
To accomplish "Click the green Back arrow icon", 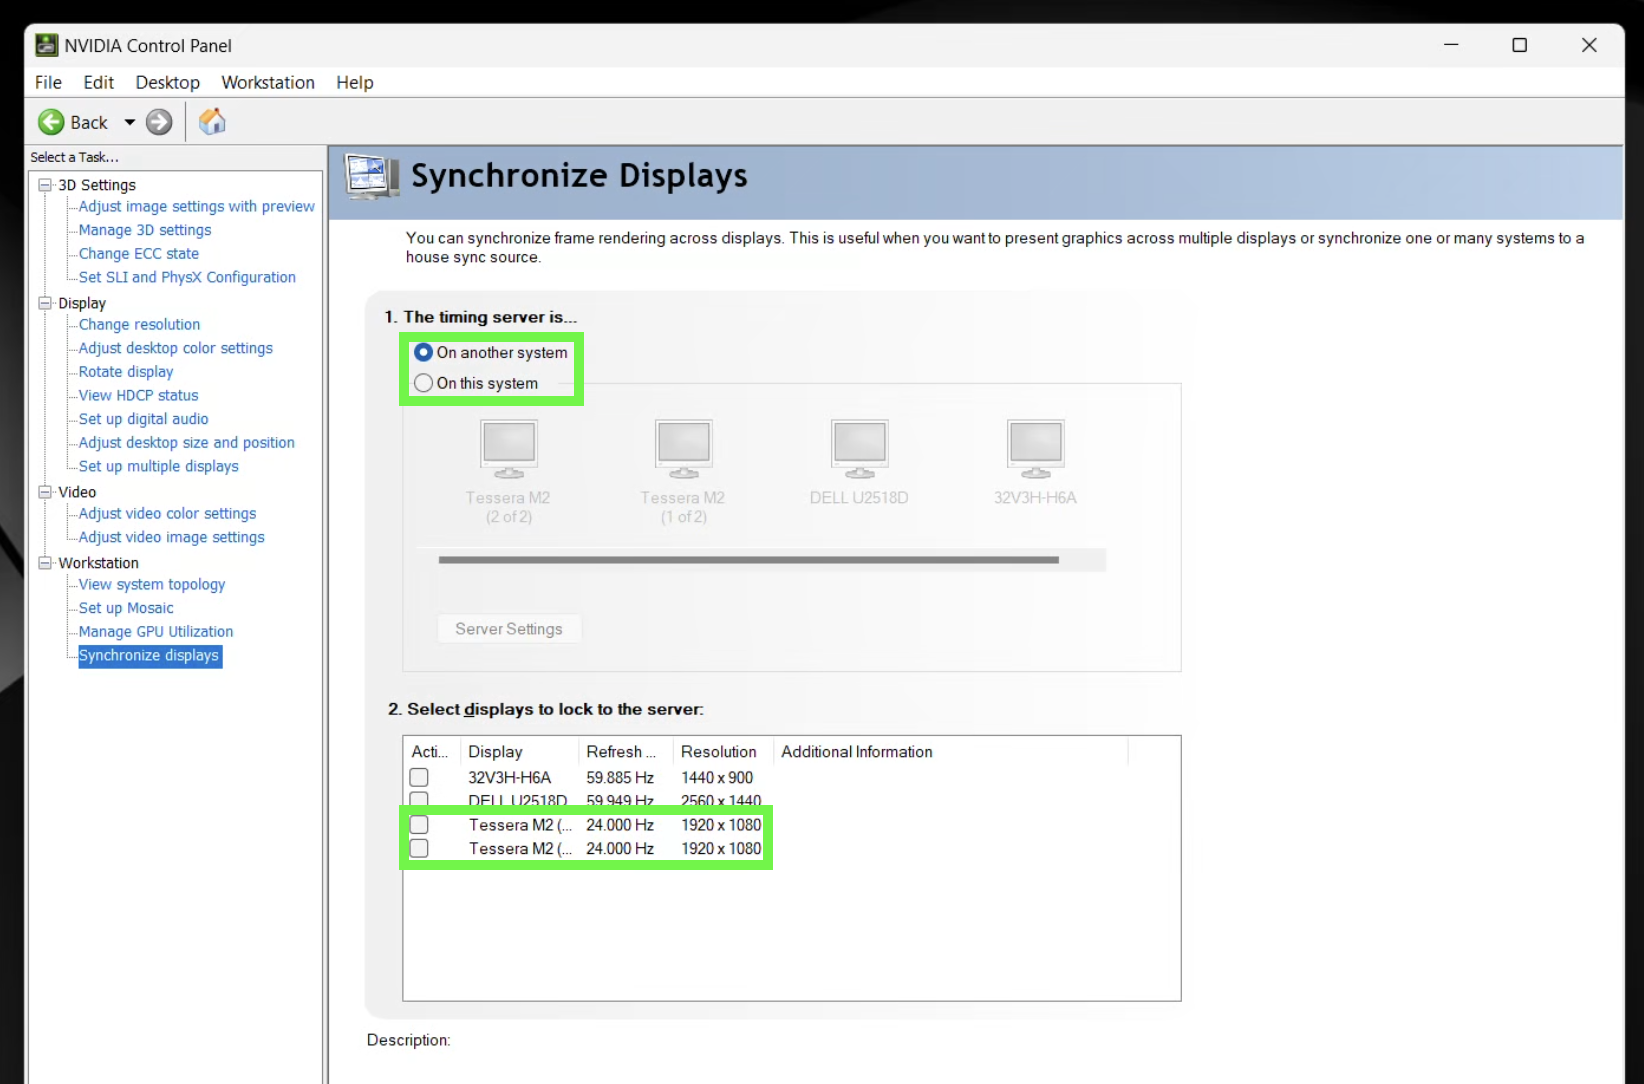I will (51, 122).
